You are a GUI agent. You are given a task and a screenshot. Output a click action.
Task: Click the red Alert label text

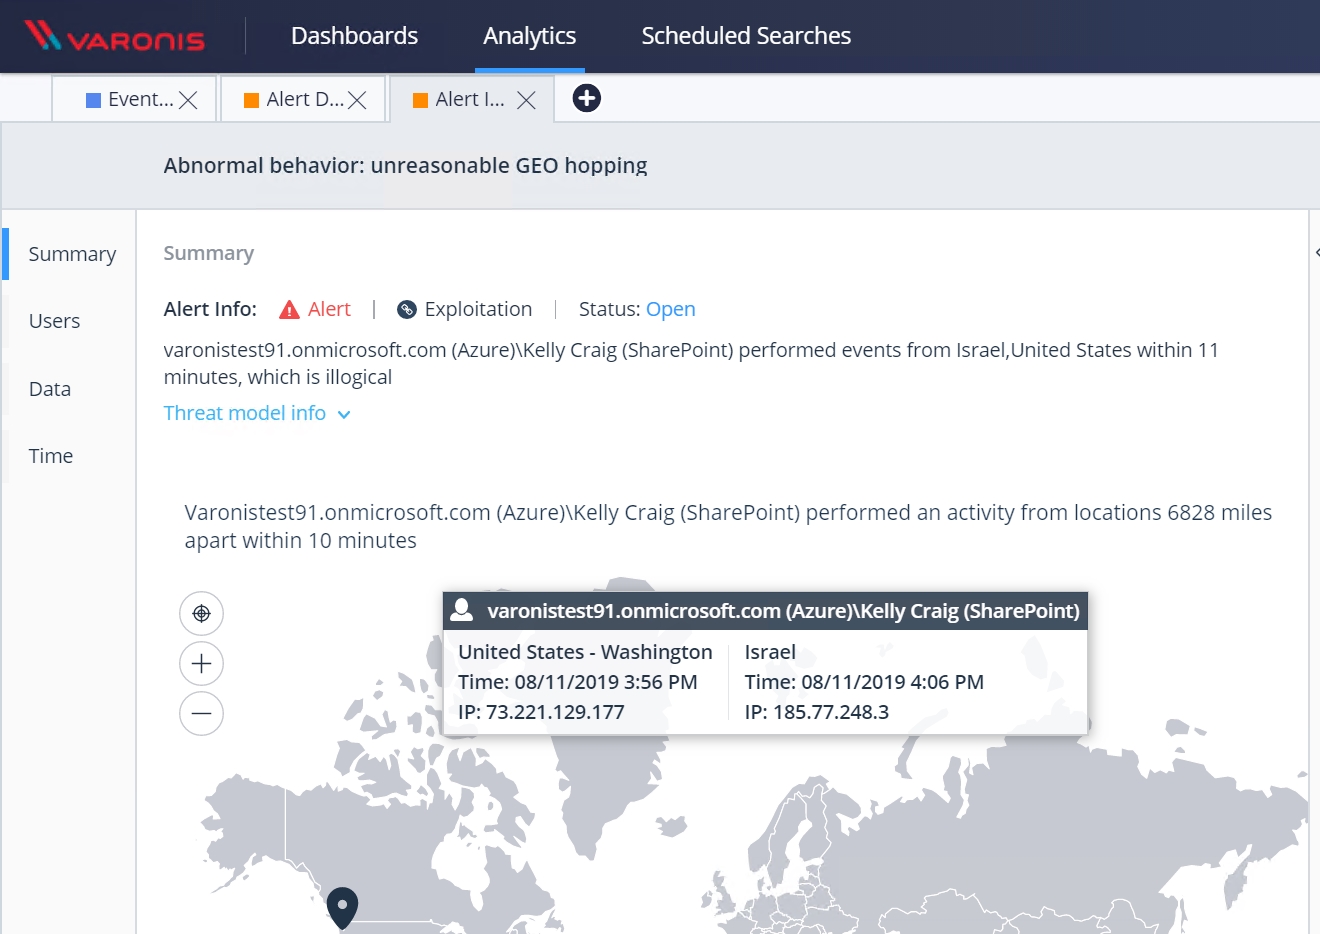[x=329, y=309]
